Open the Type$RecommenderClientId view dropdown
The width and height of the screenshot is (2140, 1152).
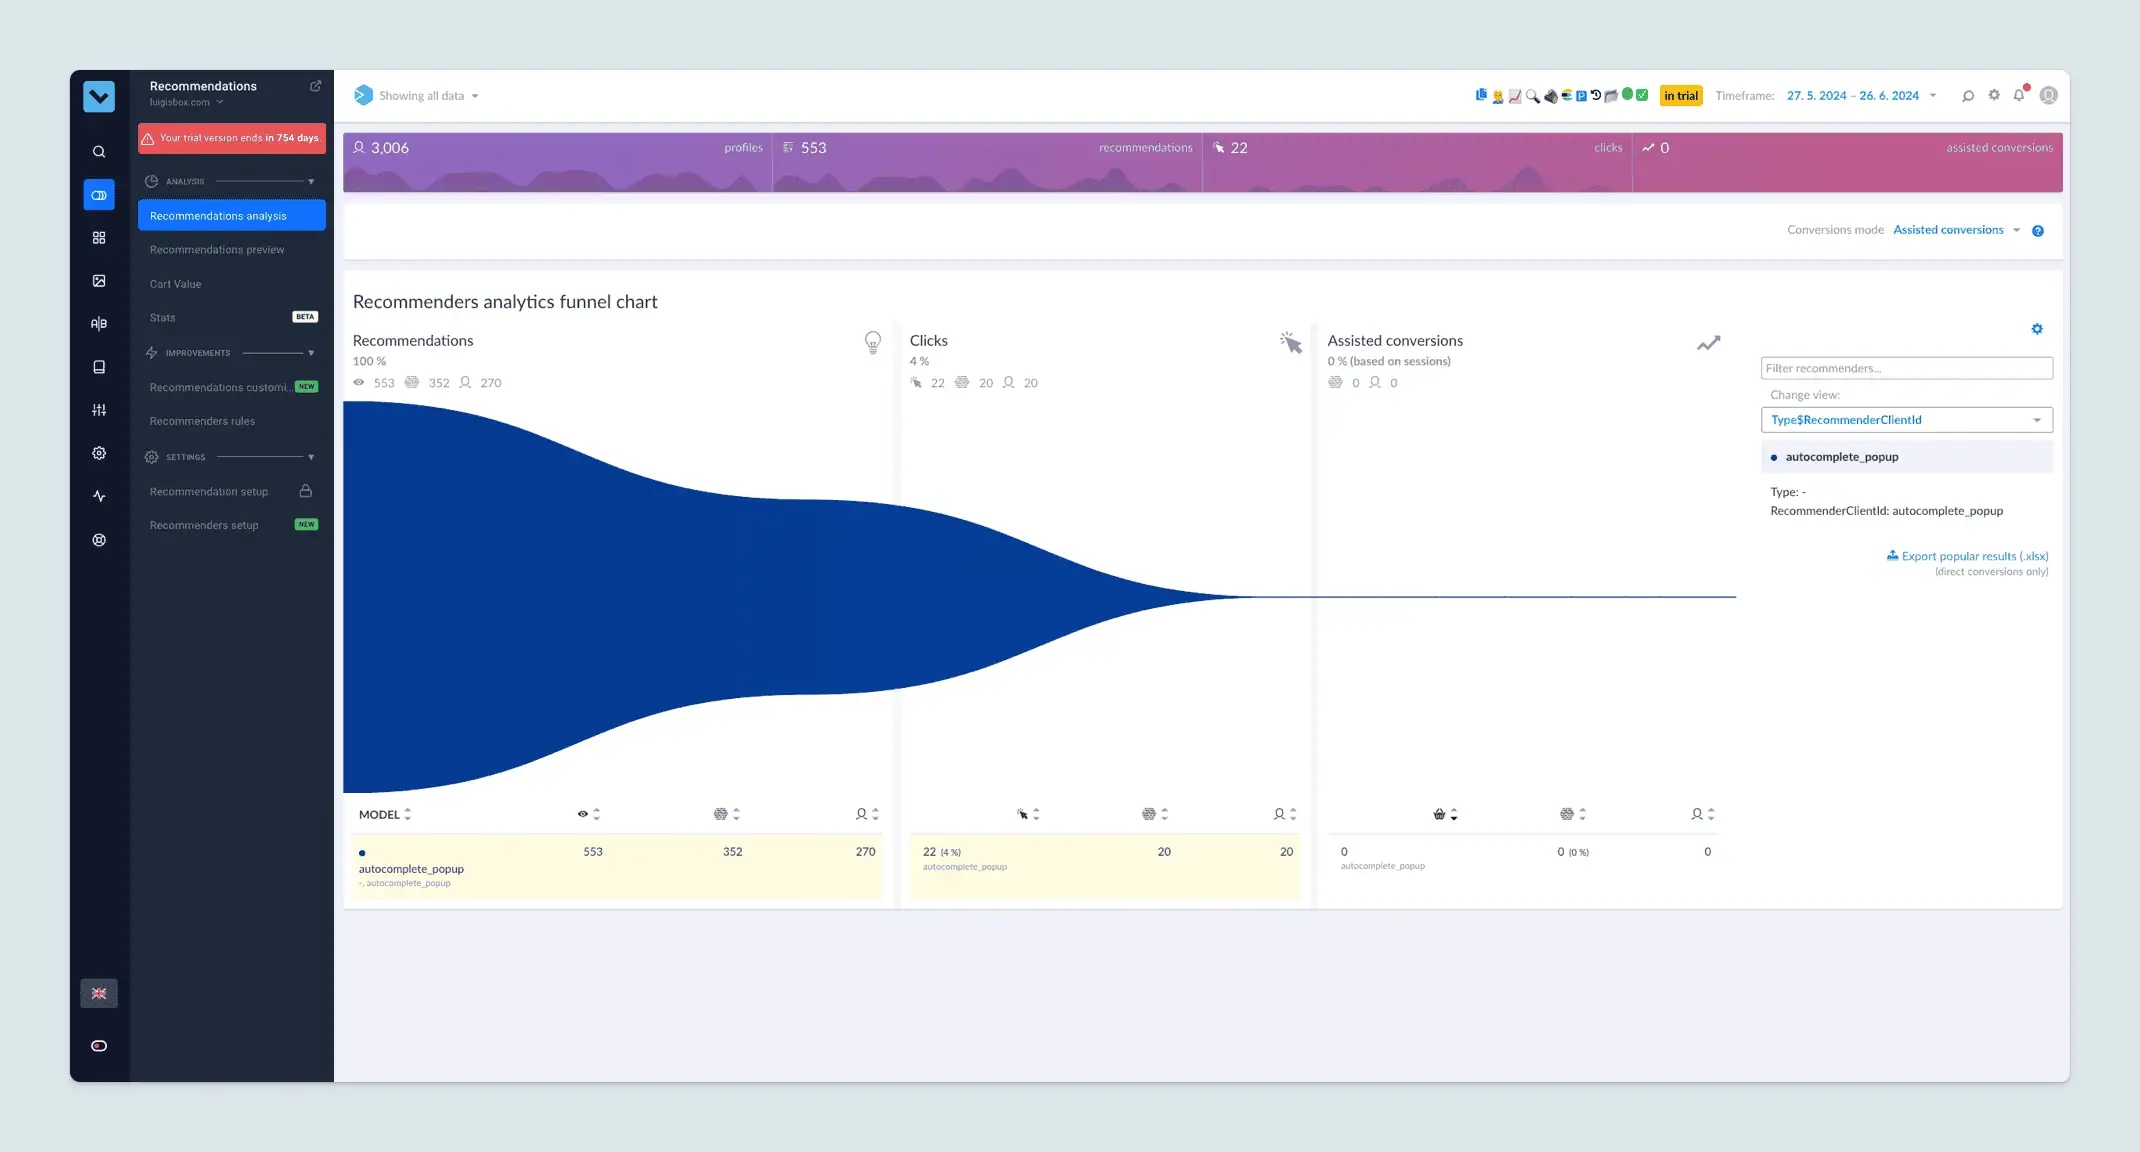tap(1906, 420)
